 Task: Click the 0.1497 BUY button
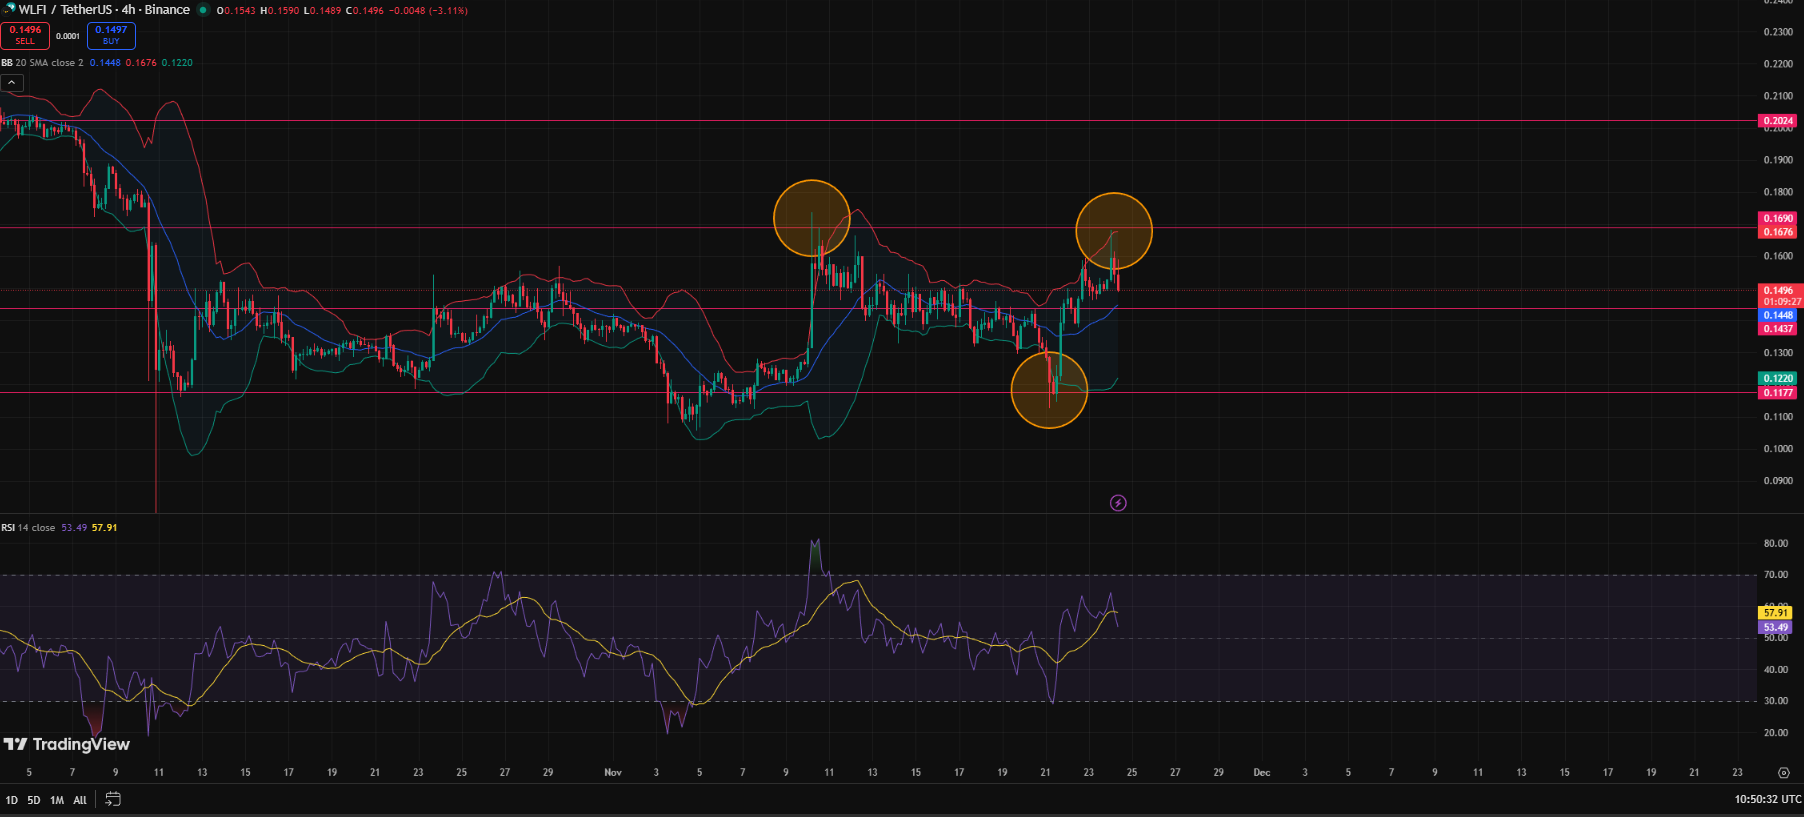[111, 35]
